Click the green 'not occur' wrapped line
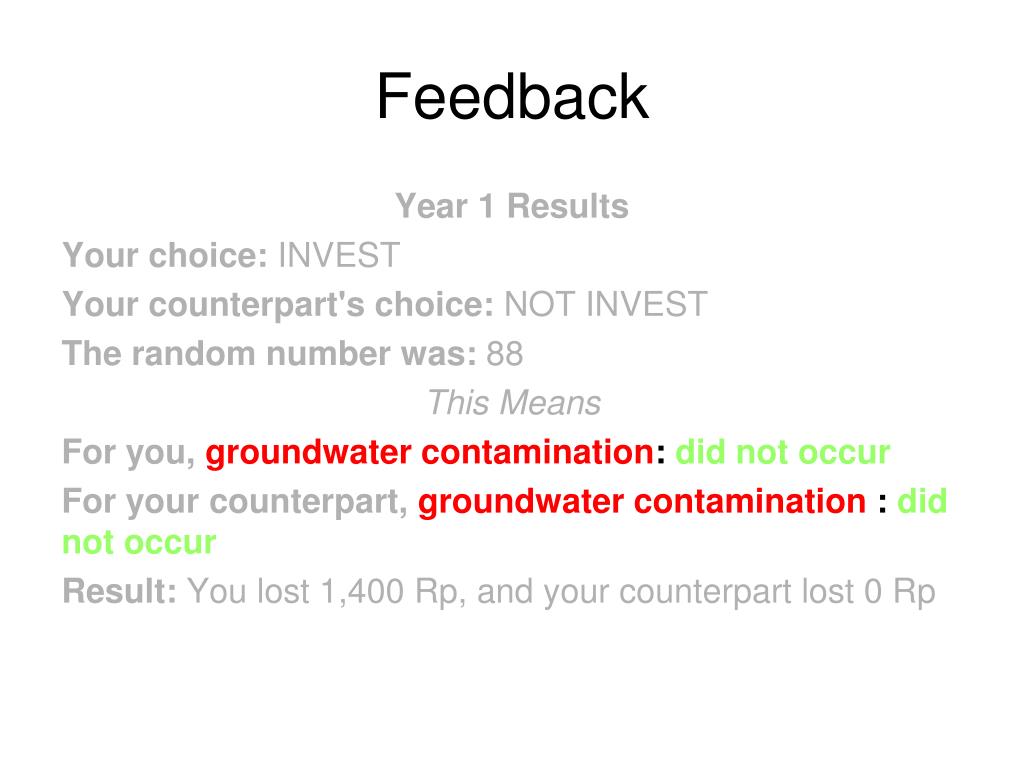Screen dimensions: 1024x768 tap(139, 543)
